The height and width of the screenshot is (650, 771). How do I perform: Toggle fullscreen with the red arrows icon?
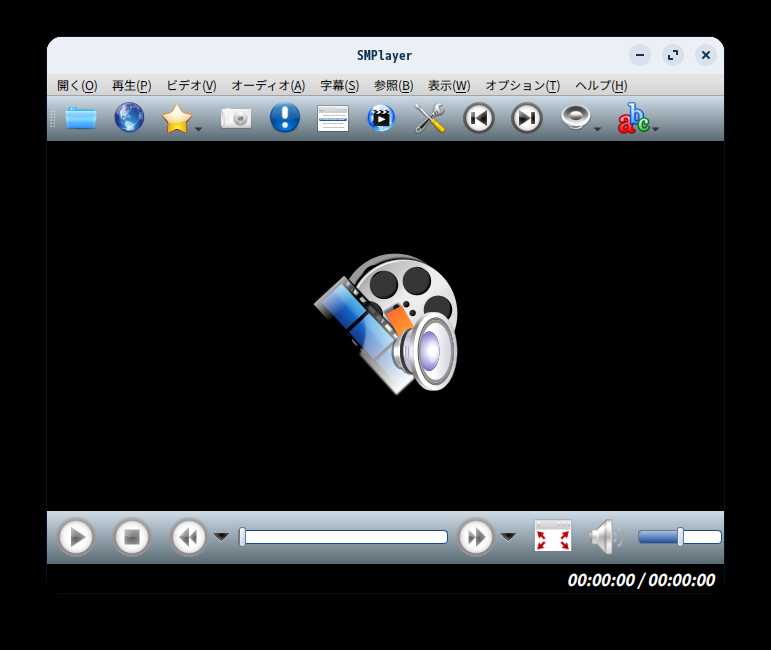(x=553, y=536)
